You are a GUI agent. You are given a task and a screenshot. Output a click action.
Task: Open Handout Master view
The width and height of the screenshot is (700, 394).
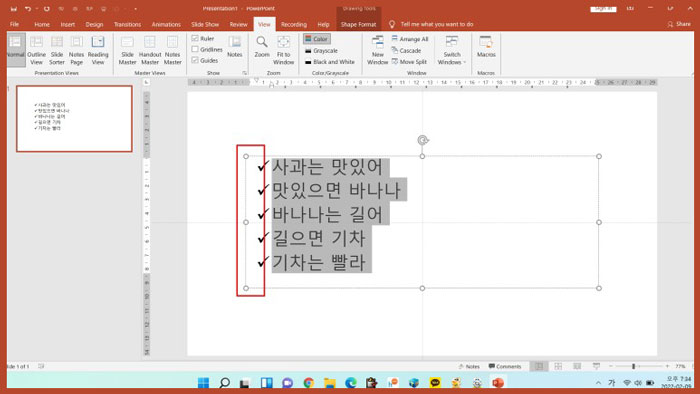click(150, 50)
